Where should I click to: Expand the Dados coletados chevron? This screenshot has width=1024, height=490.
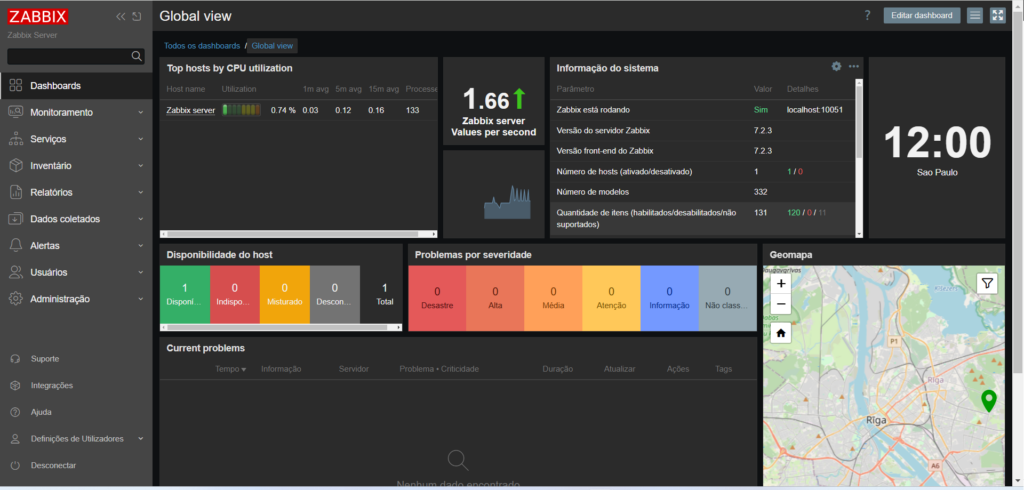(140, 219)
